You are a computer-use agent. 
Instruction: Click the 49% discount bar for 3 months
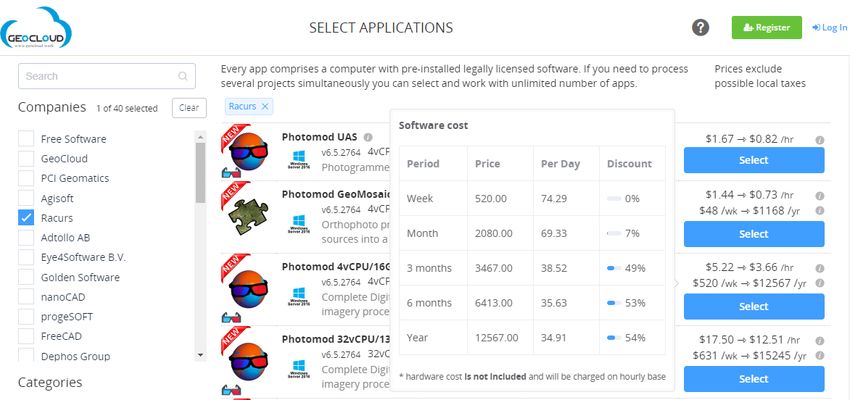point(614,268)
